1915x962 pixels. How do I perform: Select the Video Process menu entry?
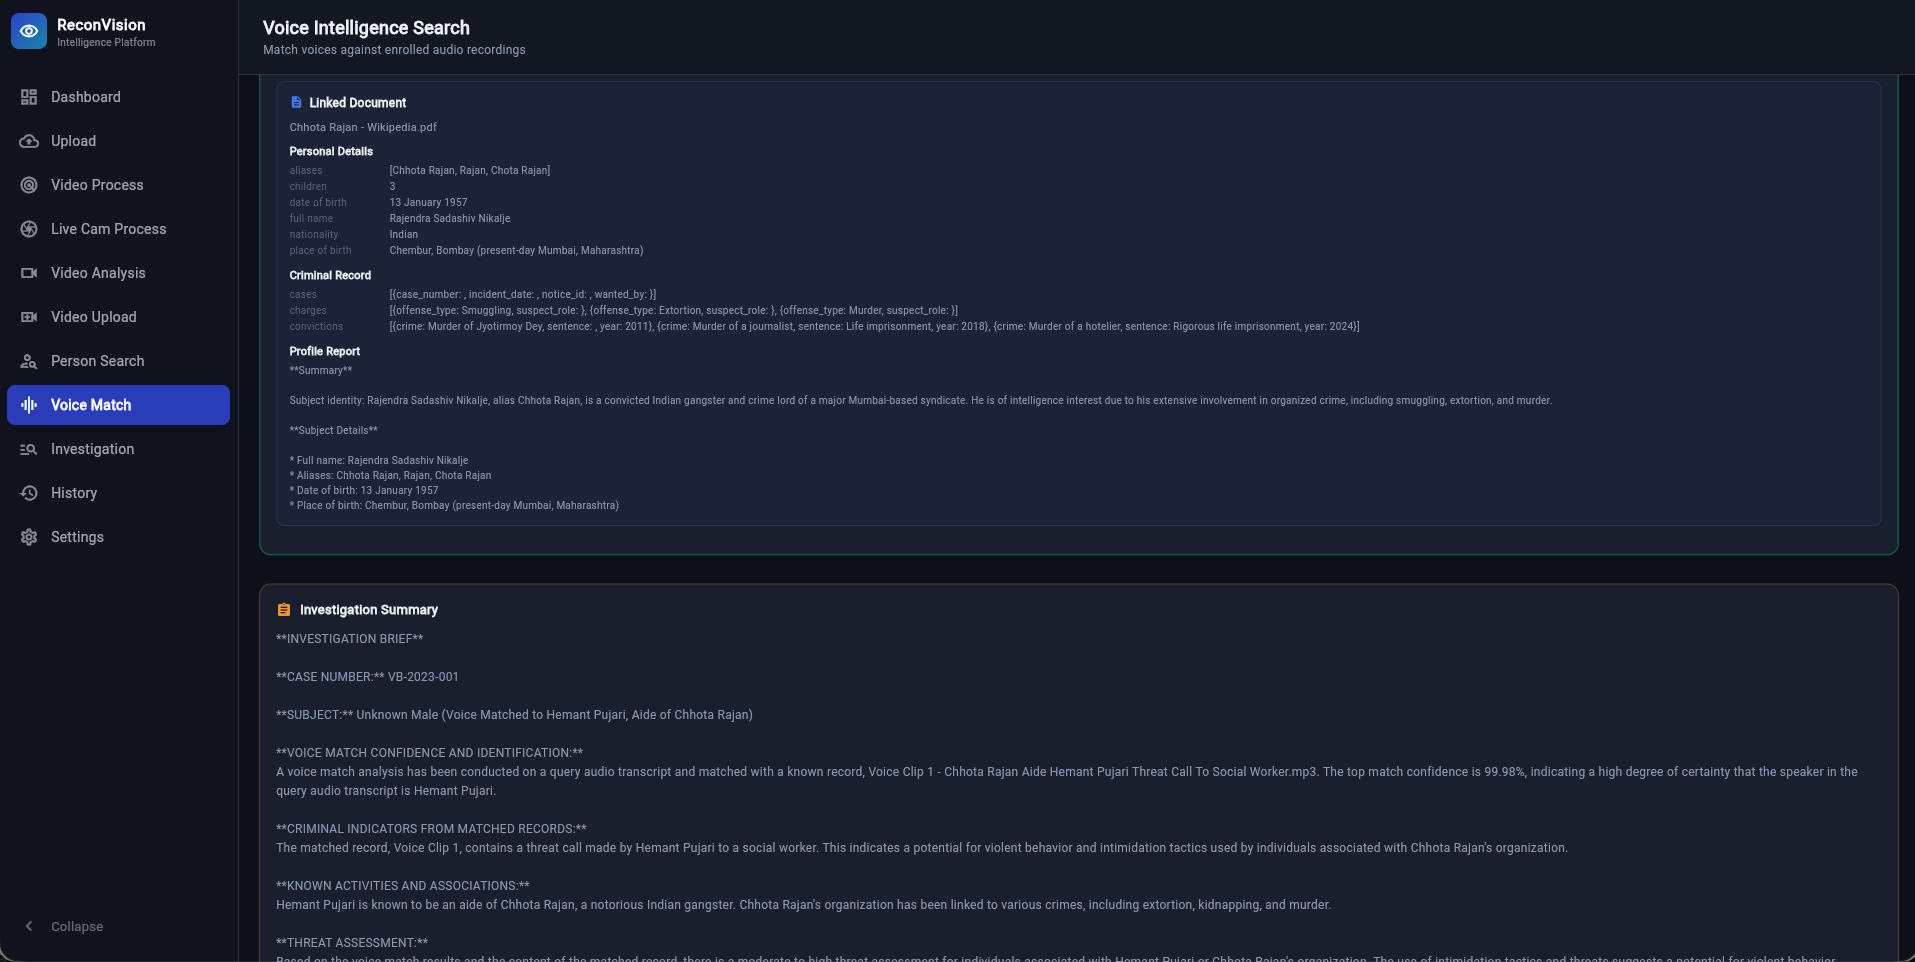118,185
